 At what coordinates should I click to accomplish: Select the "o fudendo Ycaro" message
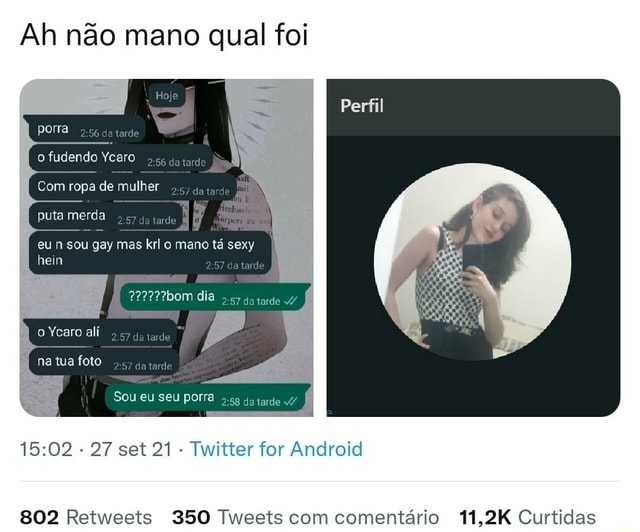point(121,158)
